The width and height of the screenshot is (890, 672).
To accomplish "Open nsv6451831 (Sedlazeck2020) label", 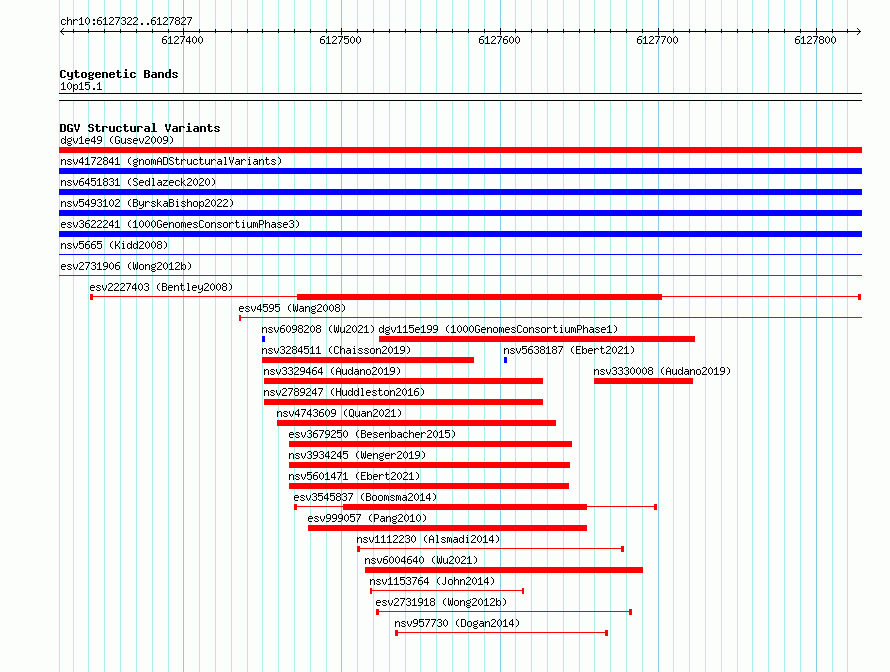I will 138,182.
